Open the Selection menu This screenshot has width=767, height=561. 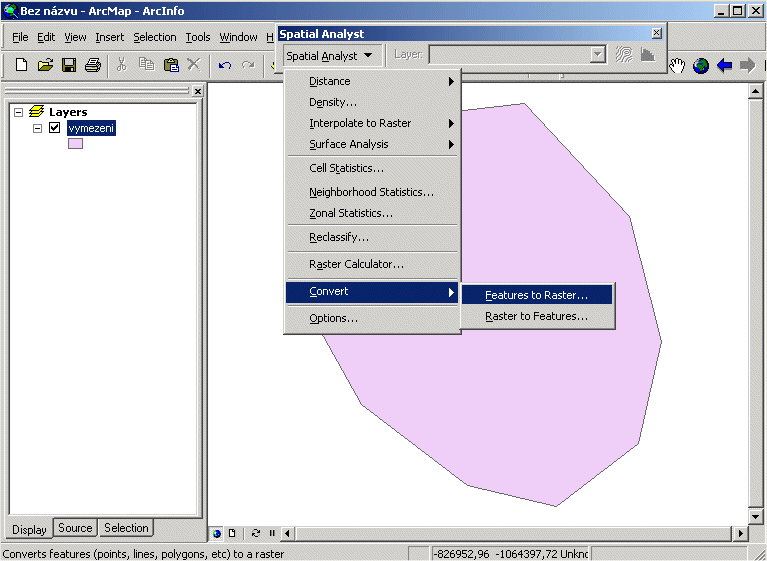point(155,37)
